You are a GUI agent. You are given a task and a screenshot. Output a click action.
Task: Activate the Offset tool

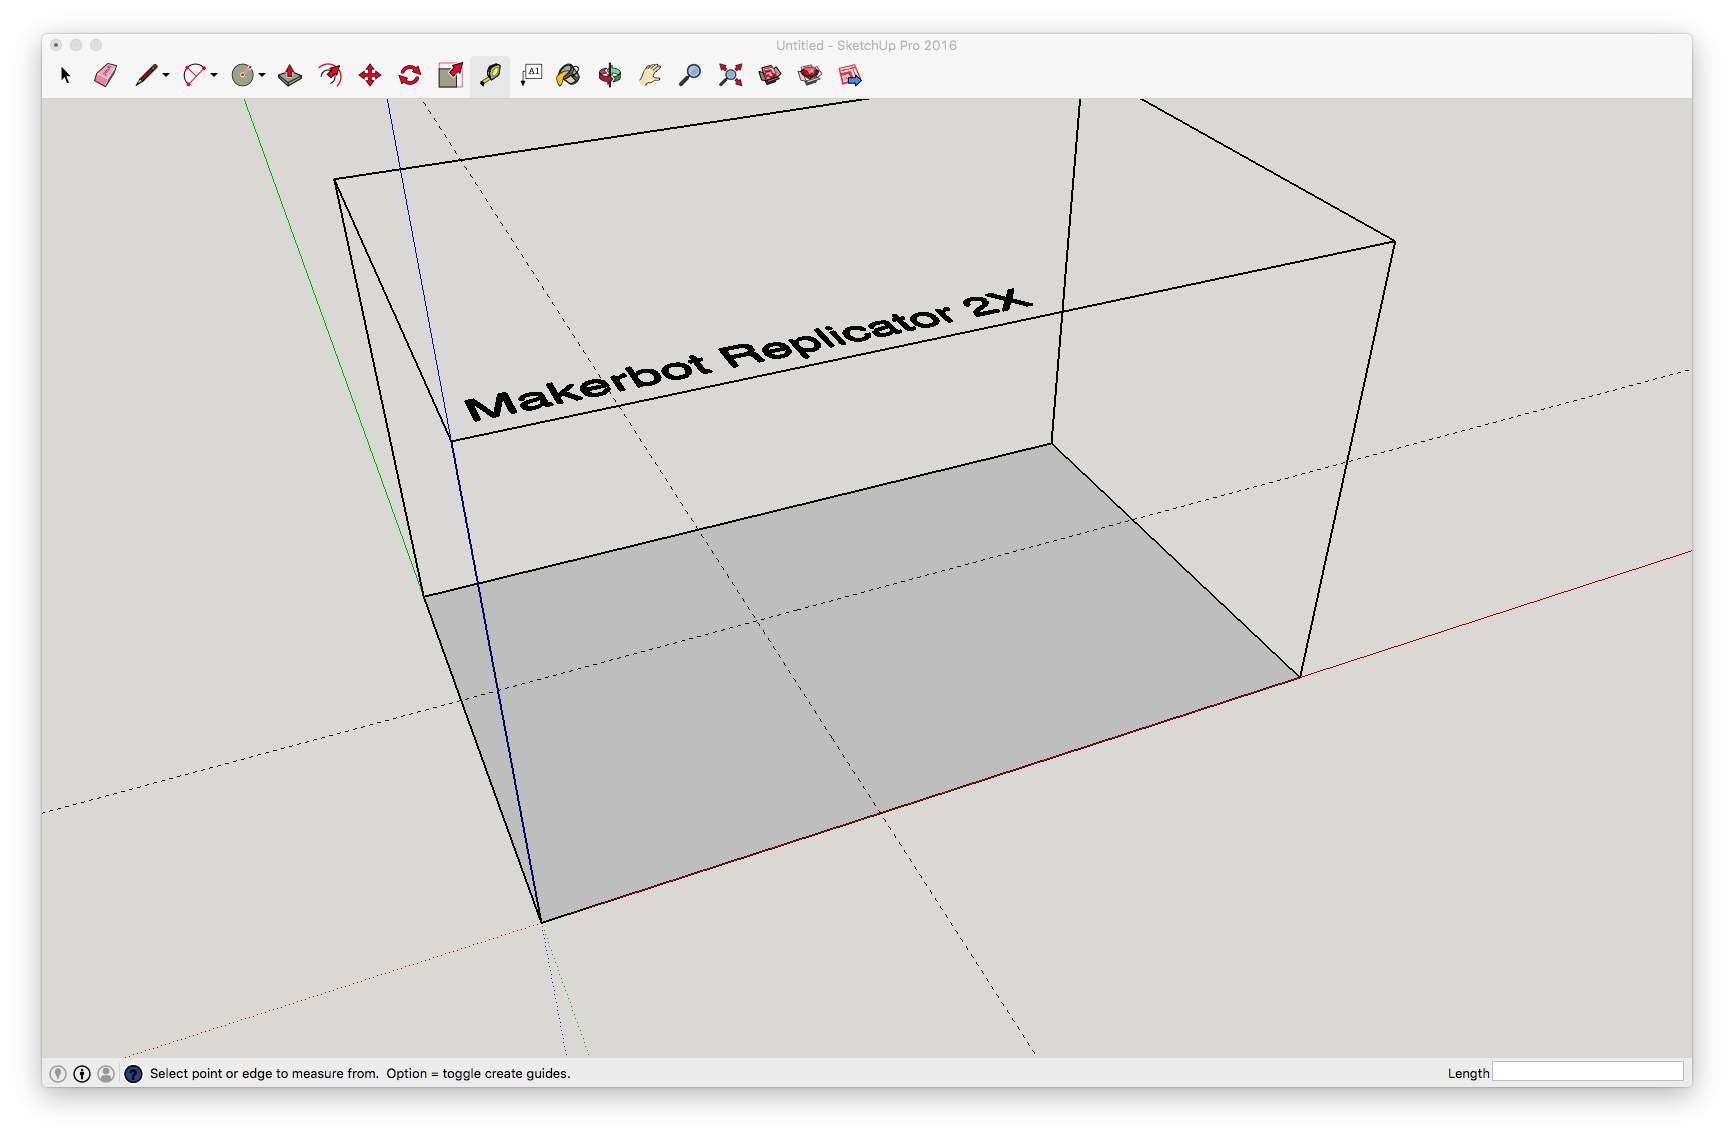(330, 75)
